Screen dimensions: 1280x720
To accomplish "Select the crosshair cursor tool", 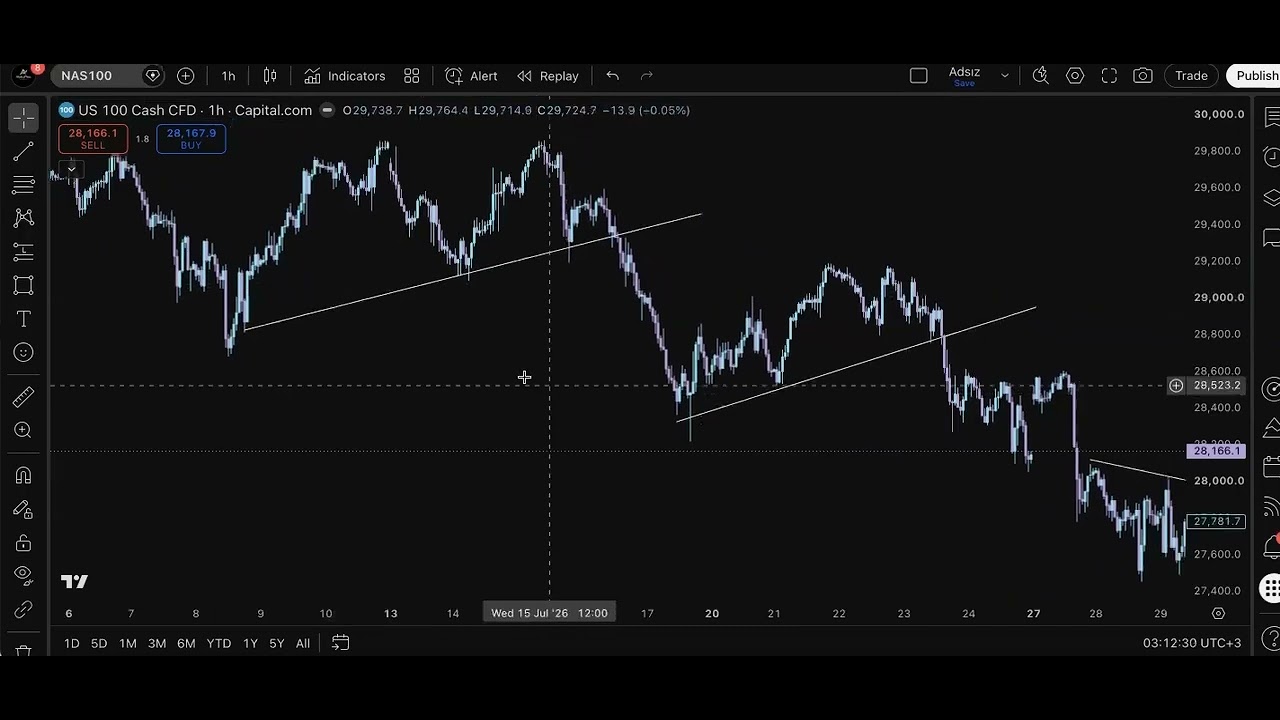I will click(x=23, y=118).
